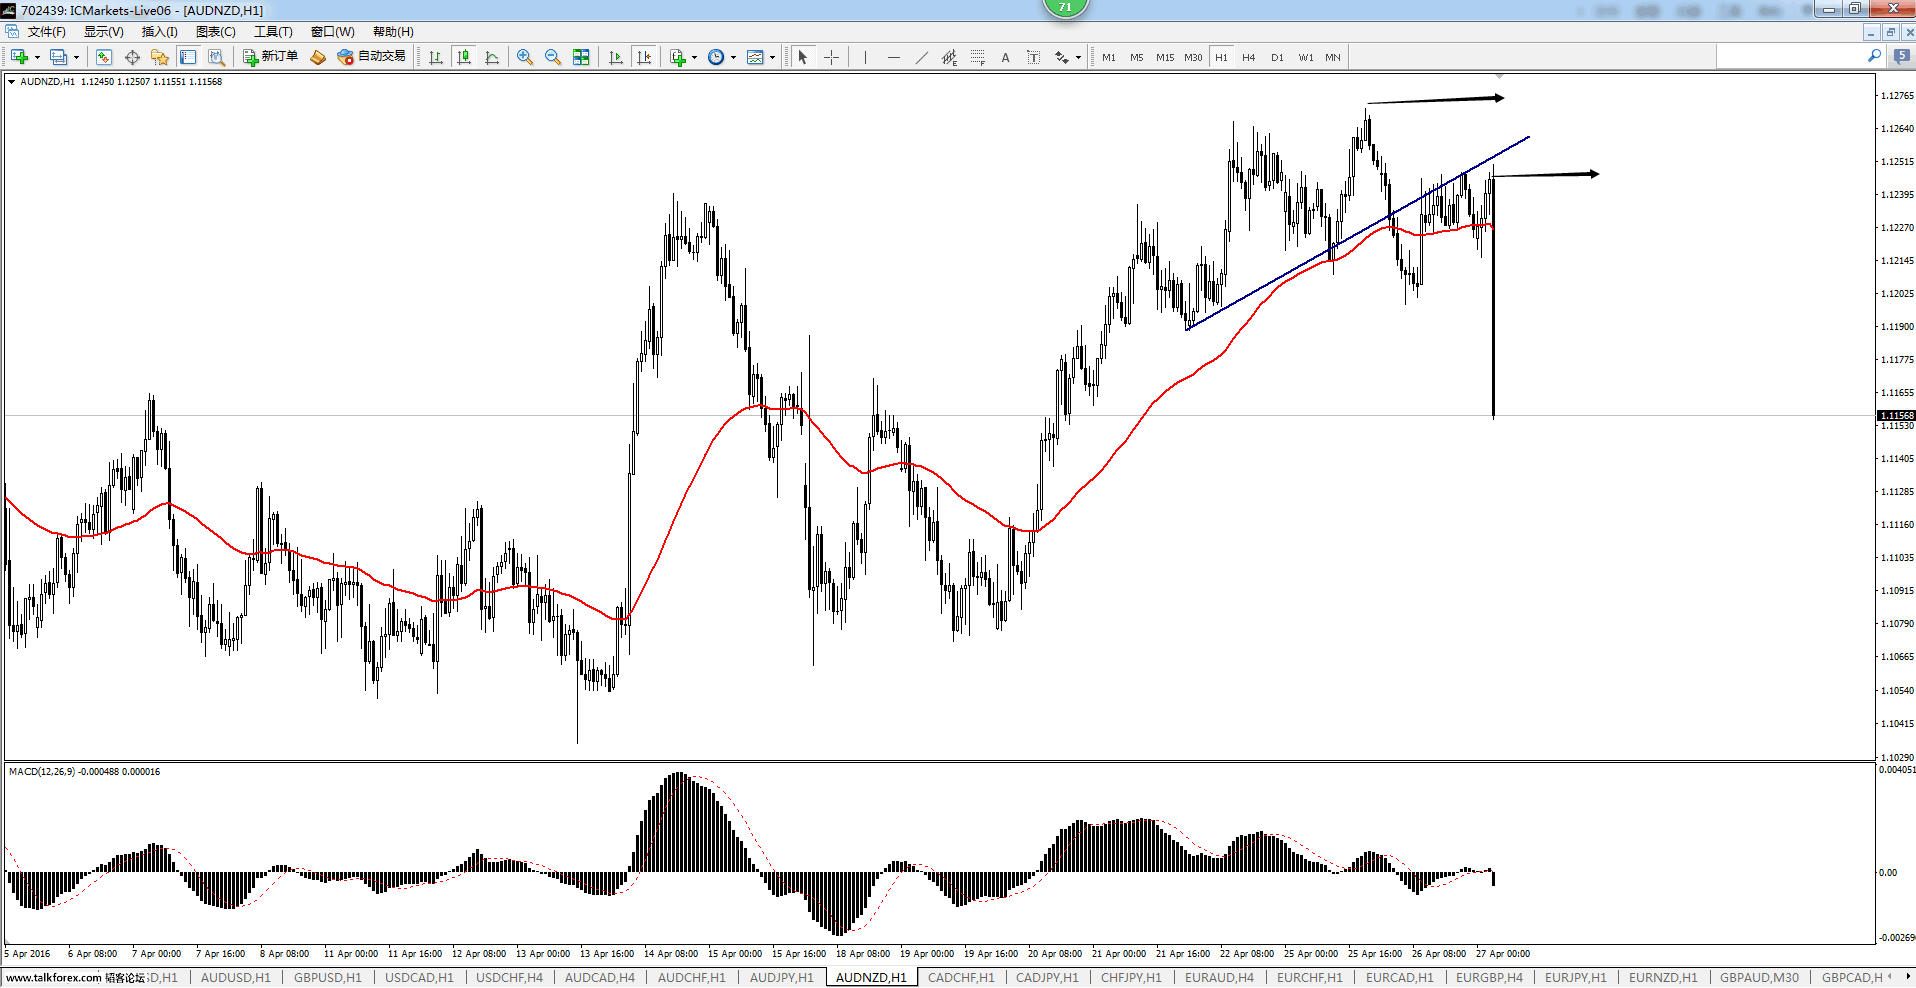Open the community chat icon

click(1901, 57)
